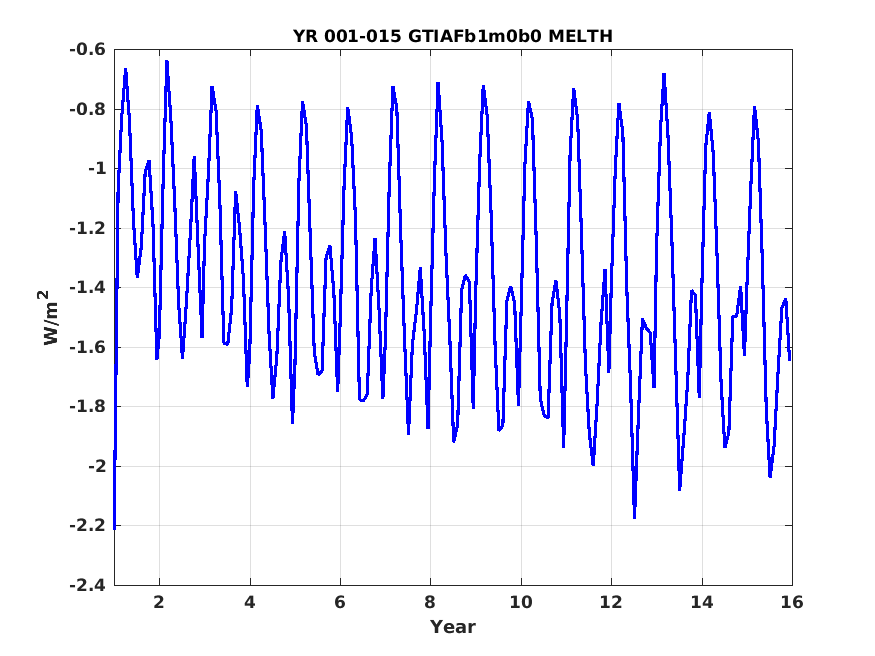The width and height of the screenshot is (875, 656).
Task: Click the 'W/m2' y-axis label
Action: pyautogui.click(x=50, y=317)
